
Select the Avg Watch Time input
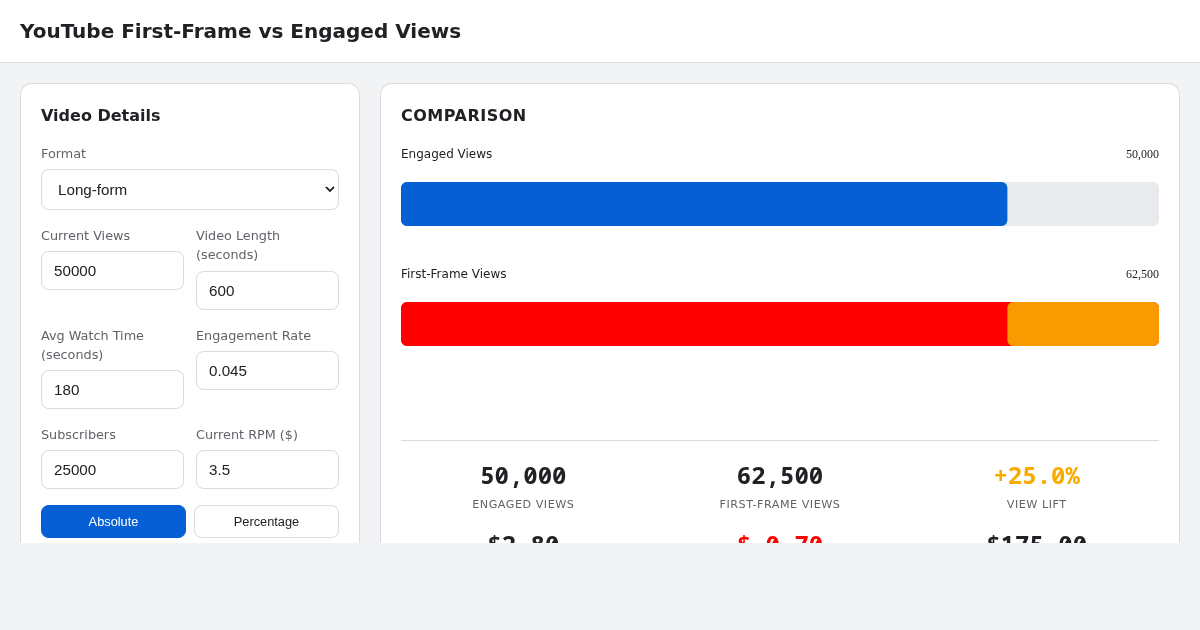click(x=112, y=389)
